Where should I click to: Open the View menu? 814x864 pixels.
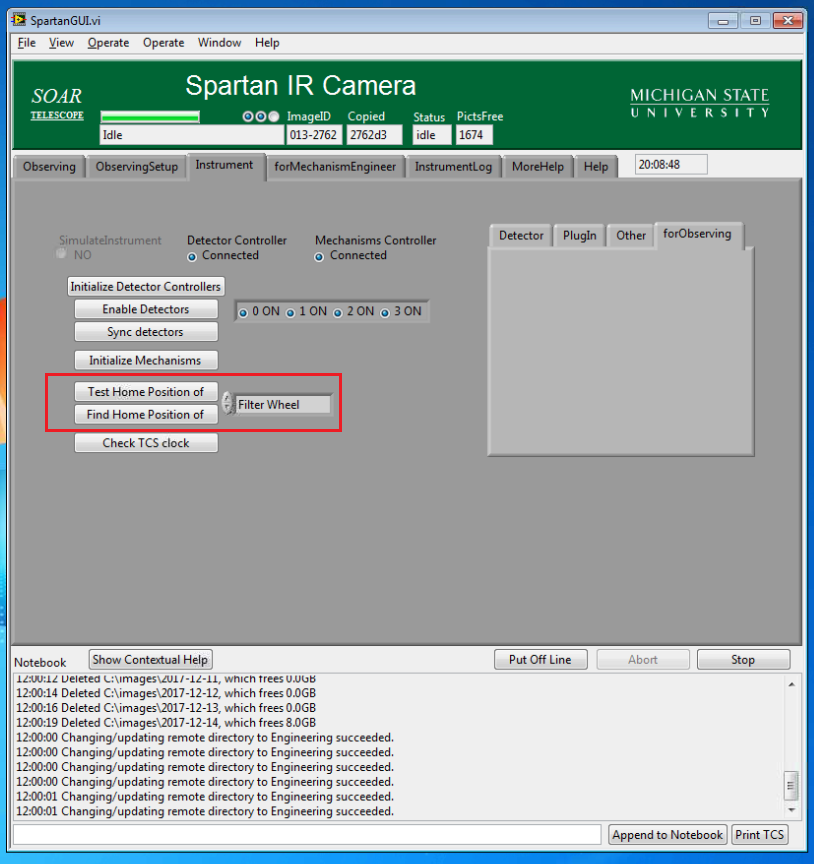tap(61, 43)
